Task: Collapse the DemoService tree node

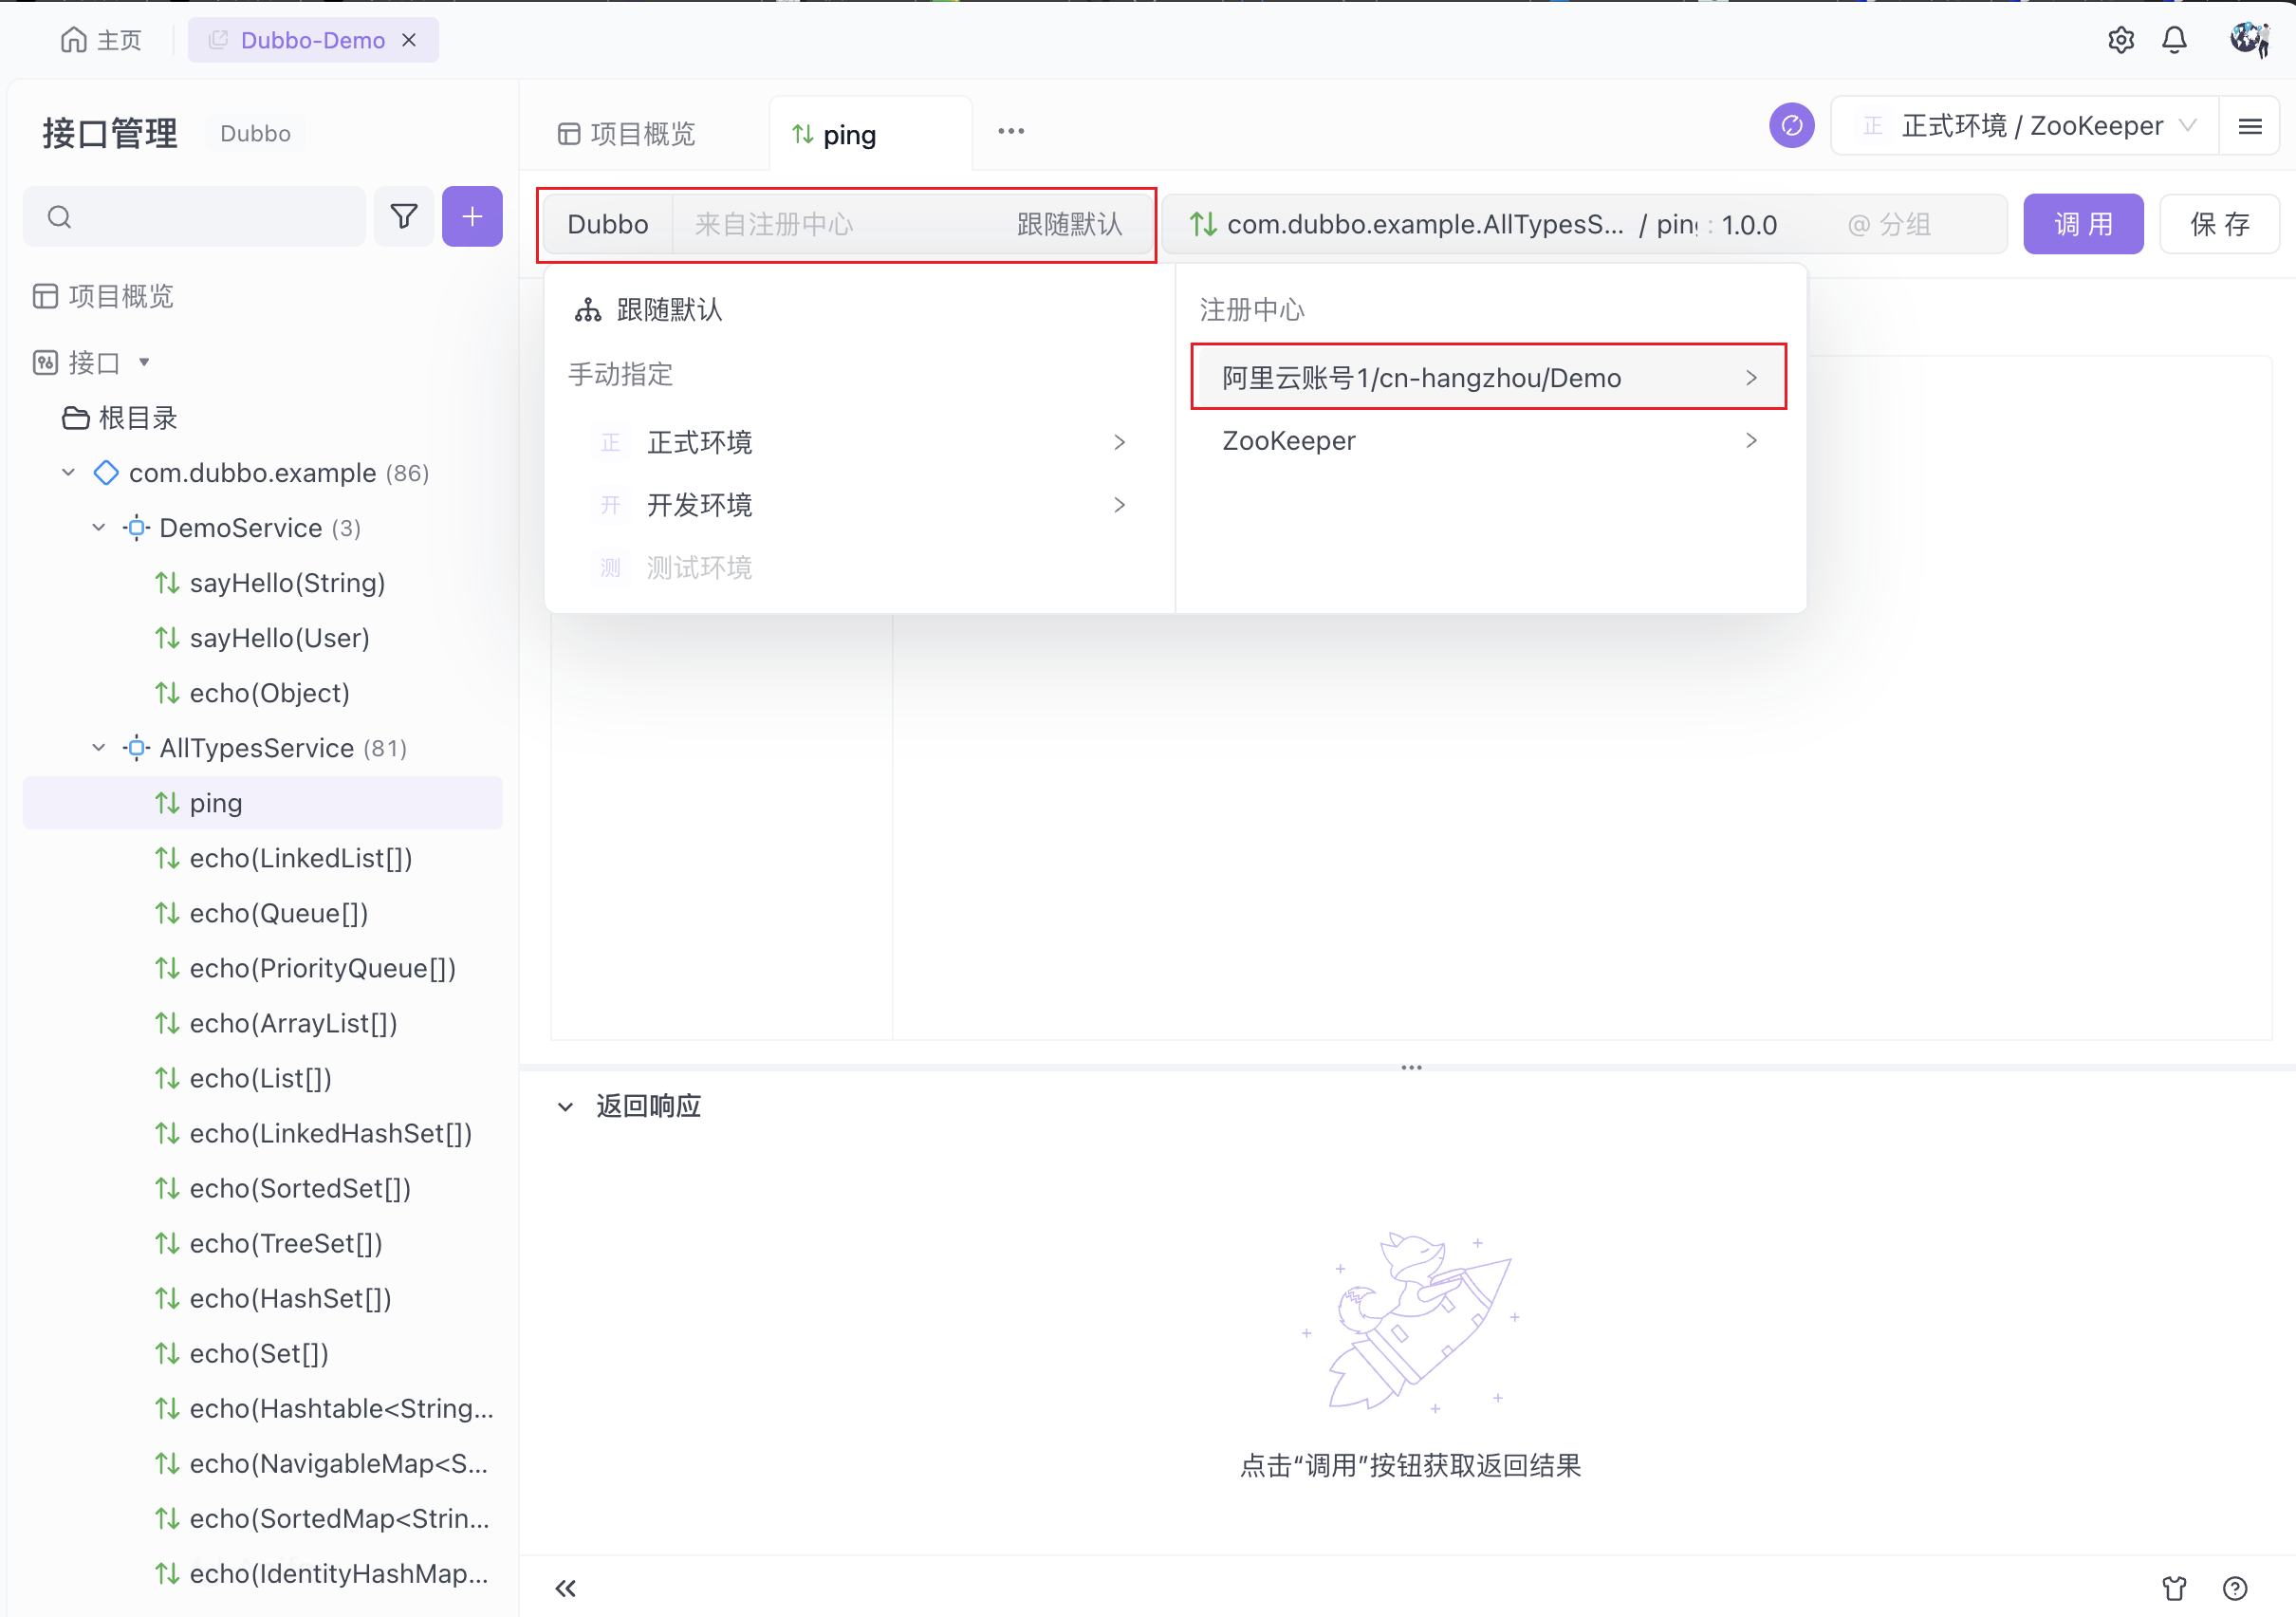Action: 99,527
